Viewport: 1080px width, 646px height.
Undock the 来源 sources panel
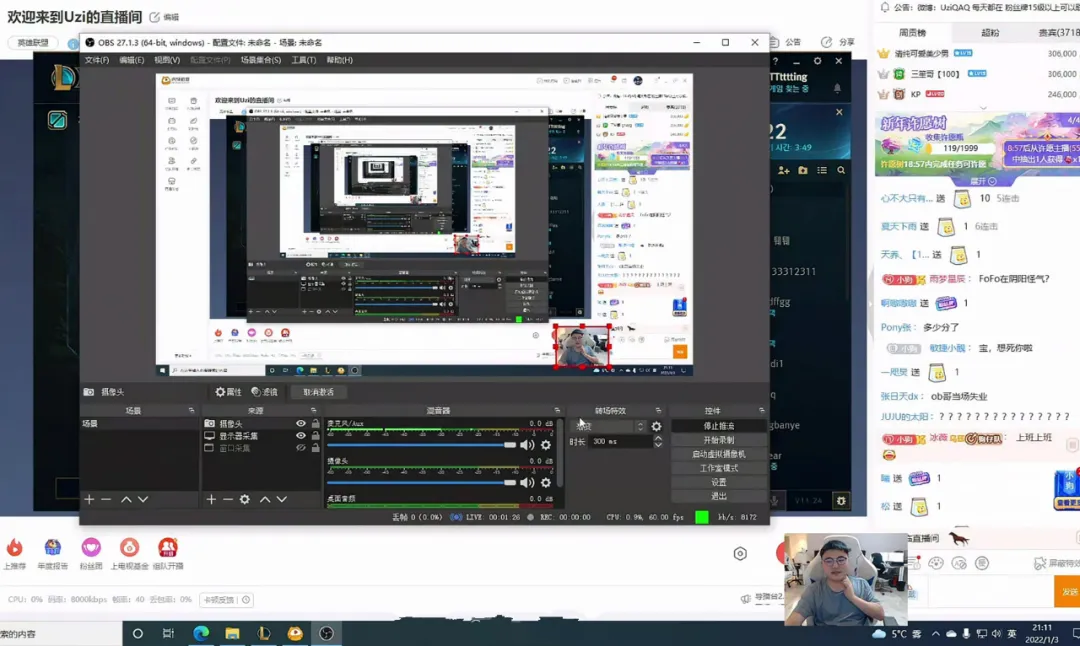click(x=313, y=410)
